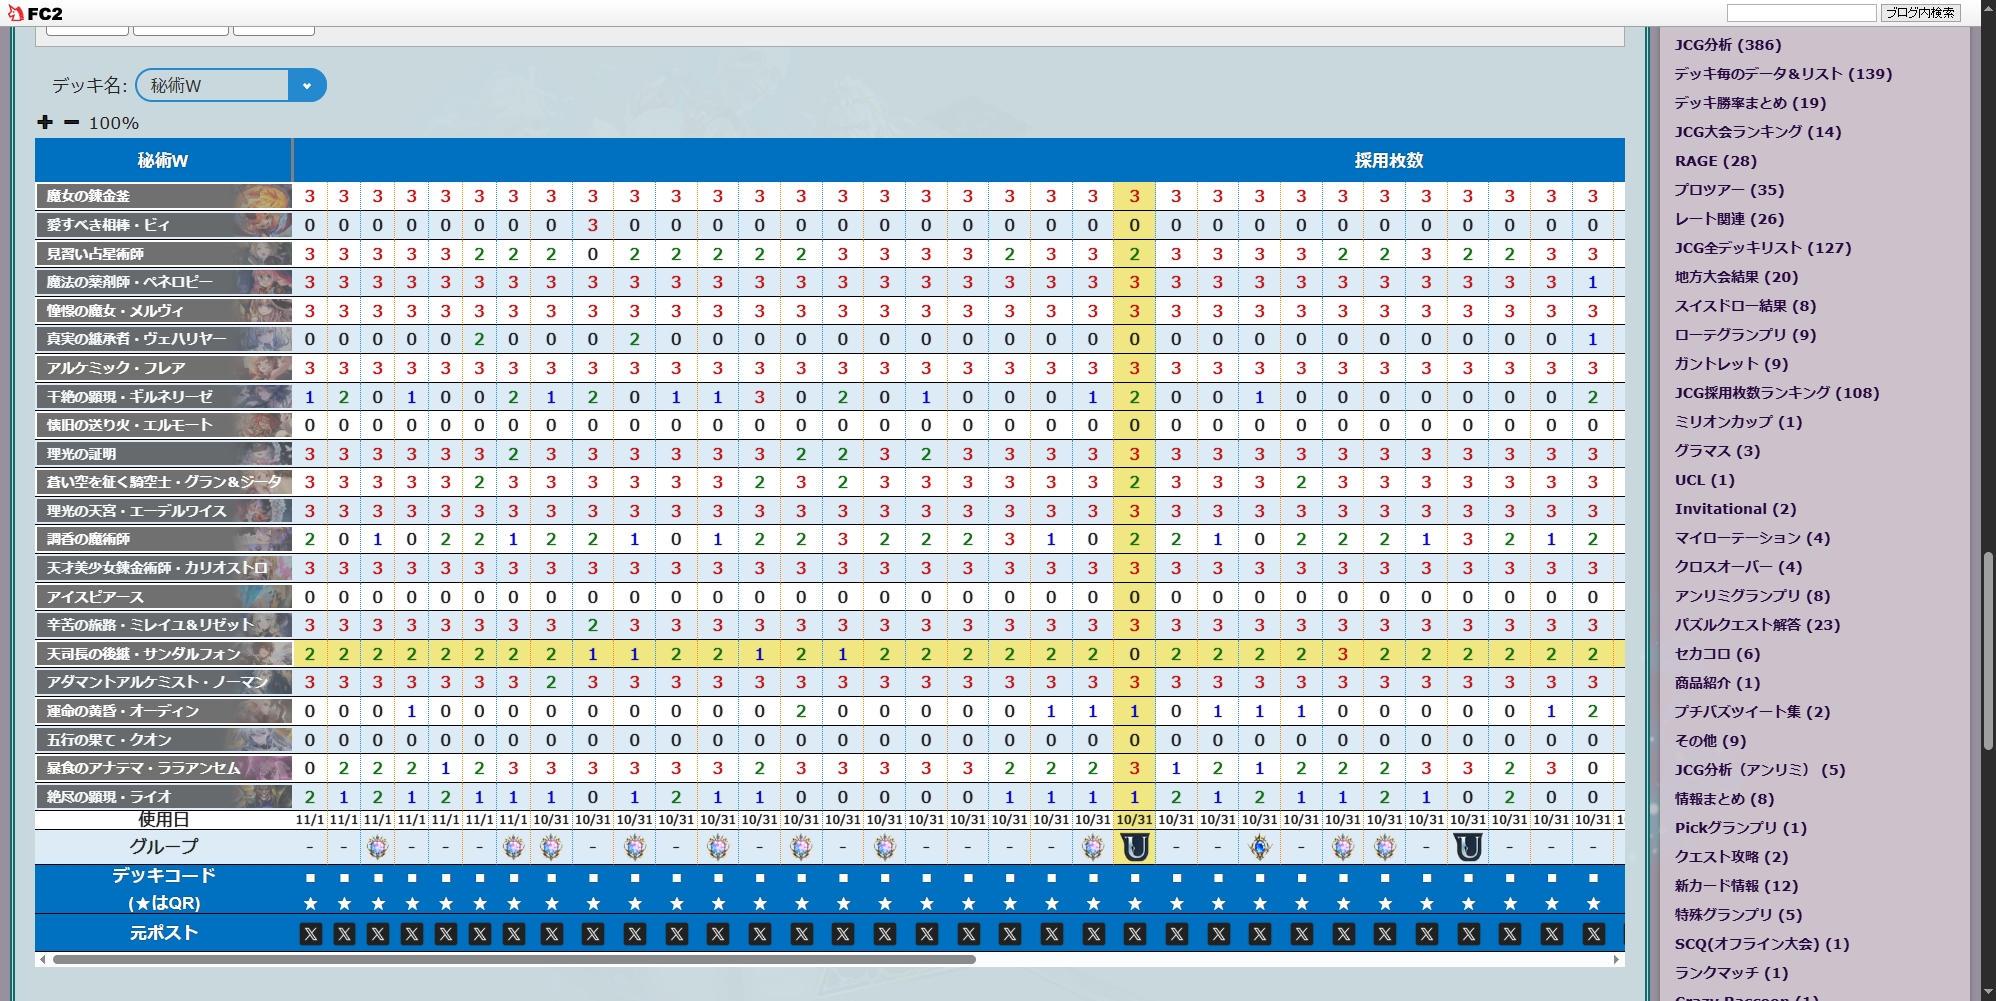Open the X post below the yellow U icon
The image size is (1996, 1001).
pos(1135,934)
